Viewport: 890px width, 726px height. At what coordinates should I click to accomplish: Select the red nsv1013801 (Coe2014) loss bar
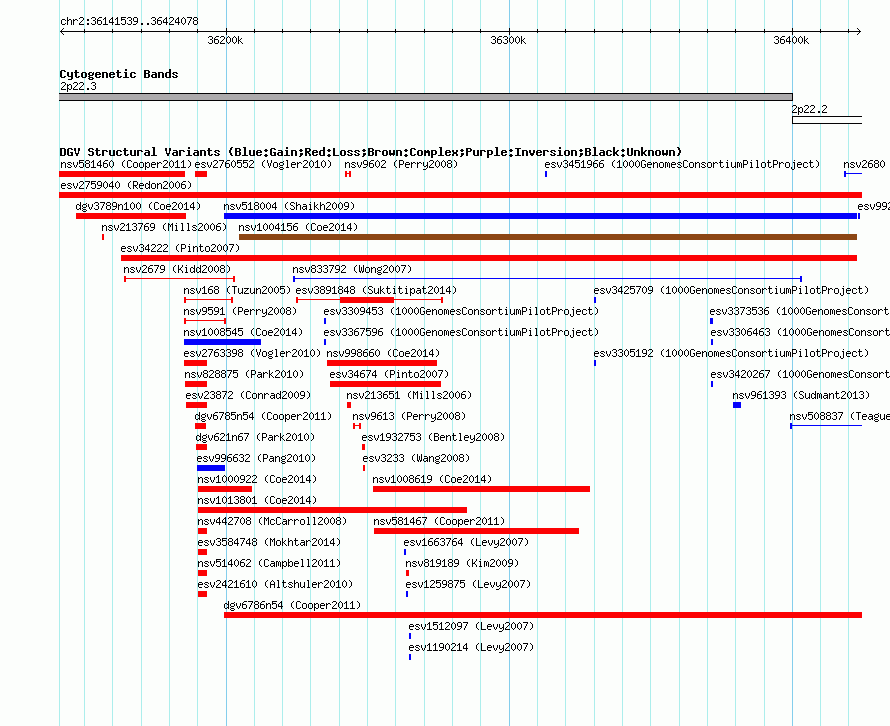click(332, 510)
